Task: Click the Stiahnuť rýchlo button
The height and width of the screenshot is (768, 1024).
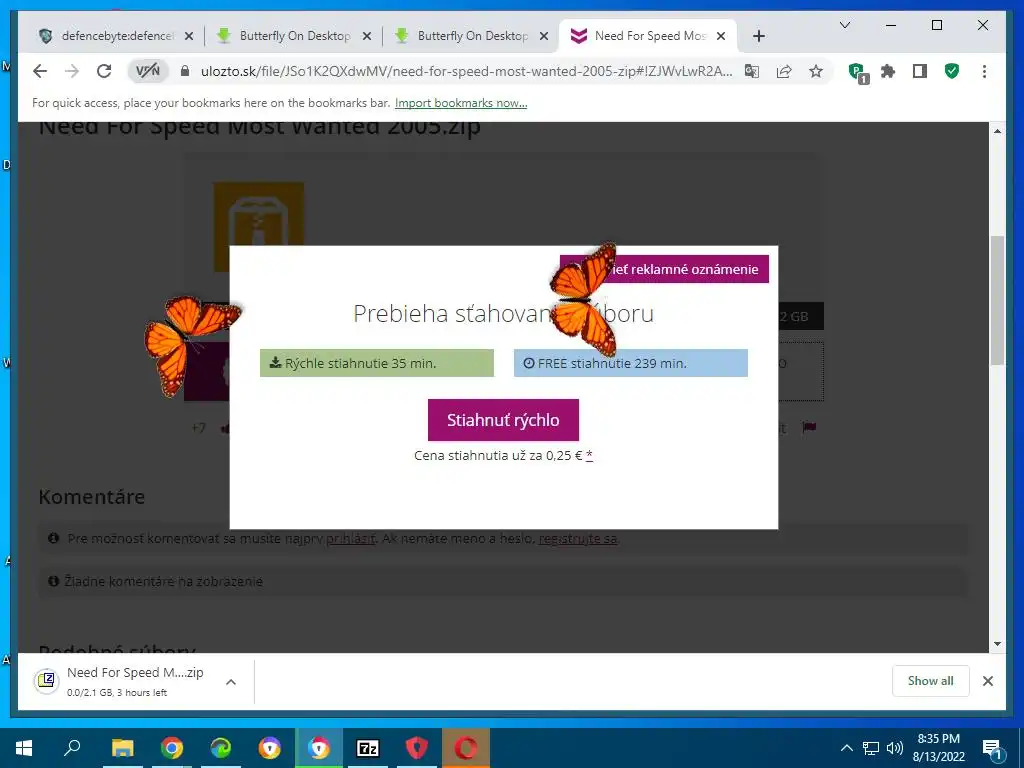Action: tap(503, 420)
